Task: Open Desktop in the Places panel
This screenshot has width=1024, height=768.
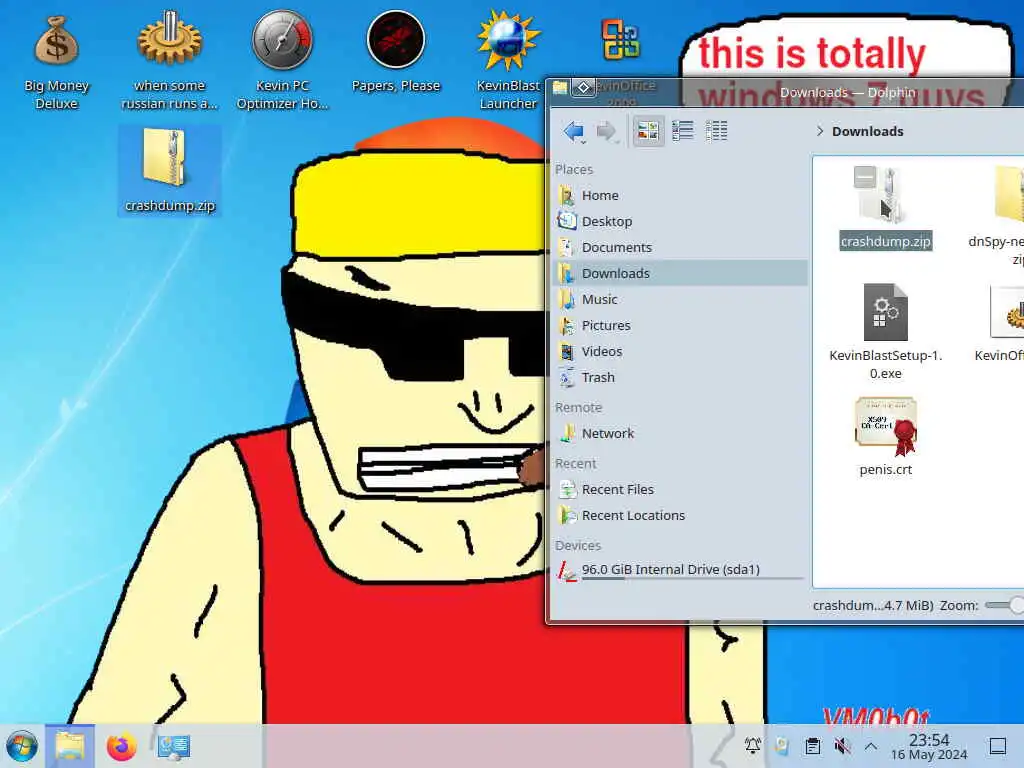Action: click(679, 221)
